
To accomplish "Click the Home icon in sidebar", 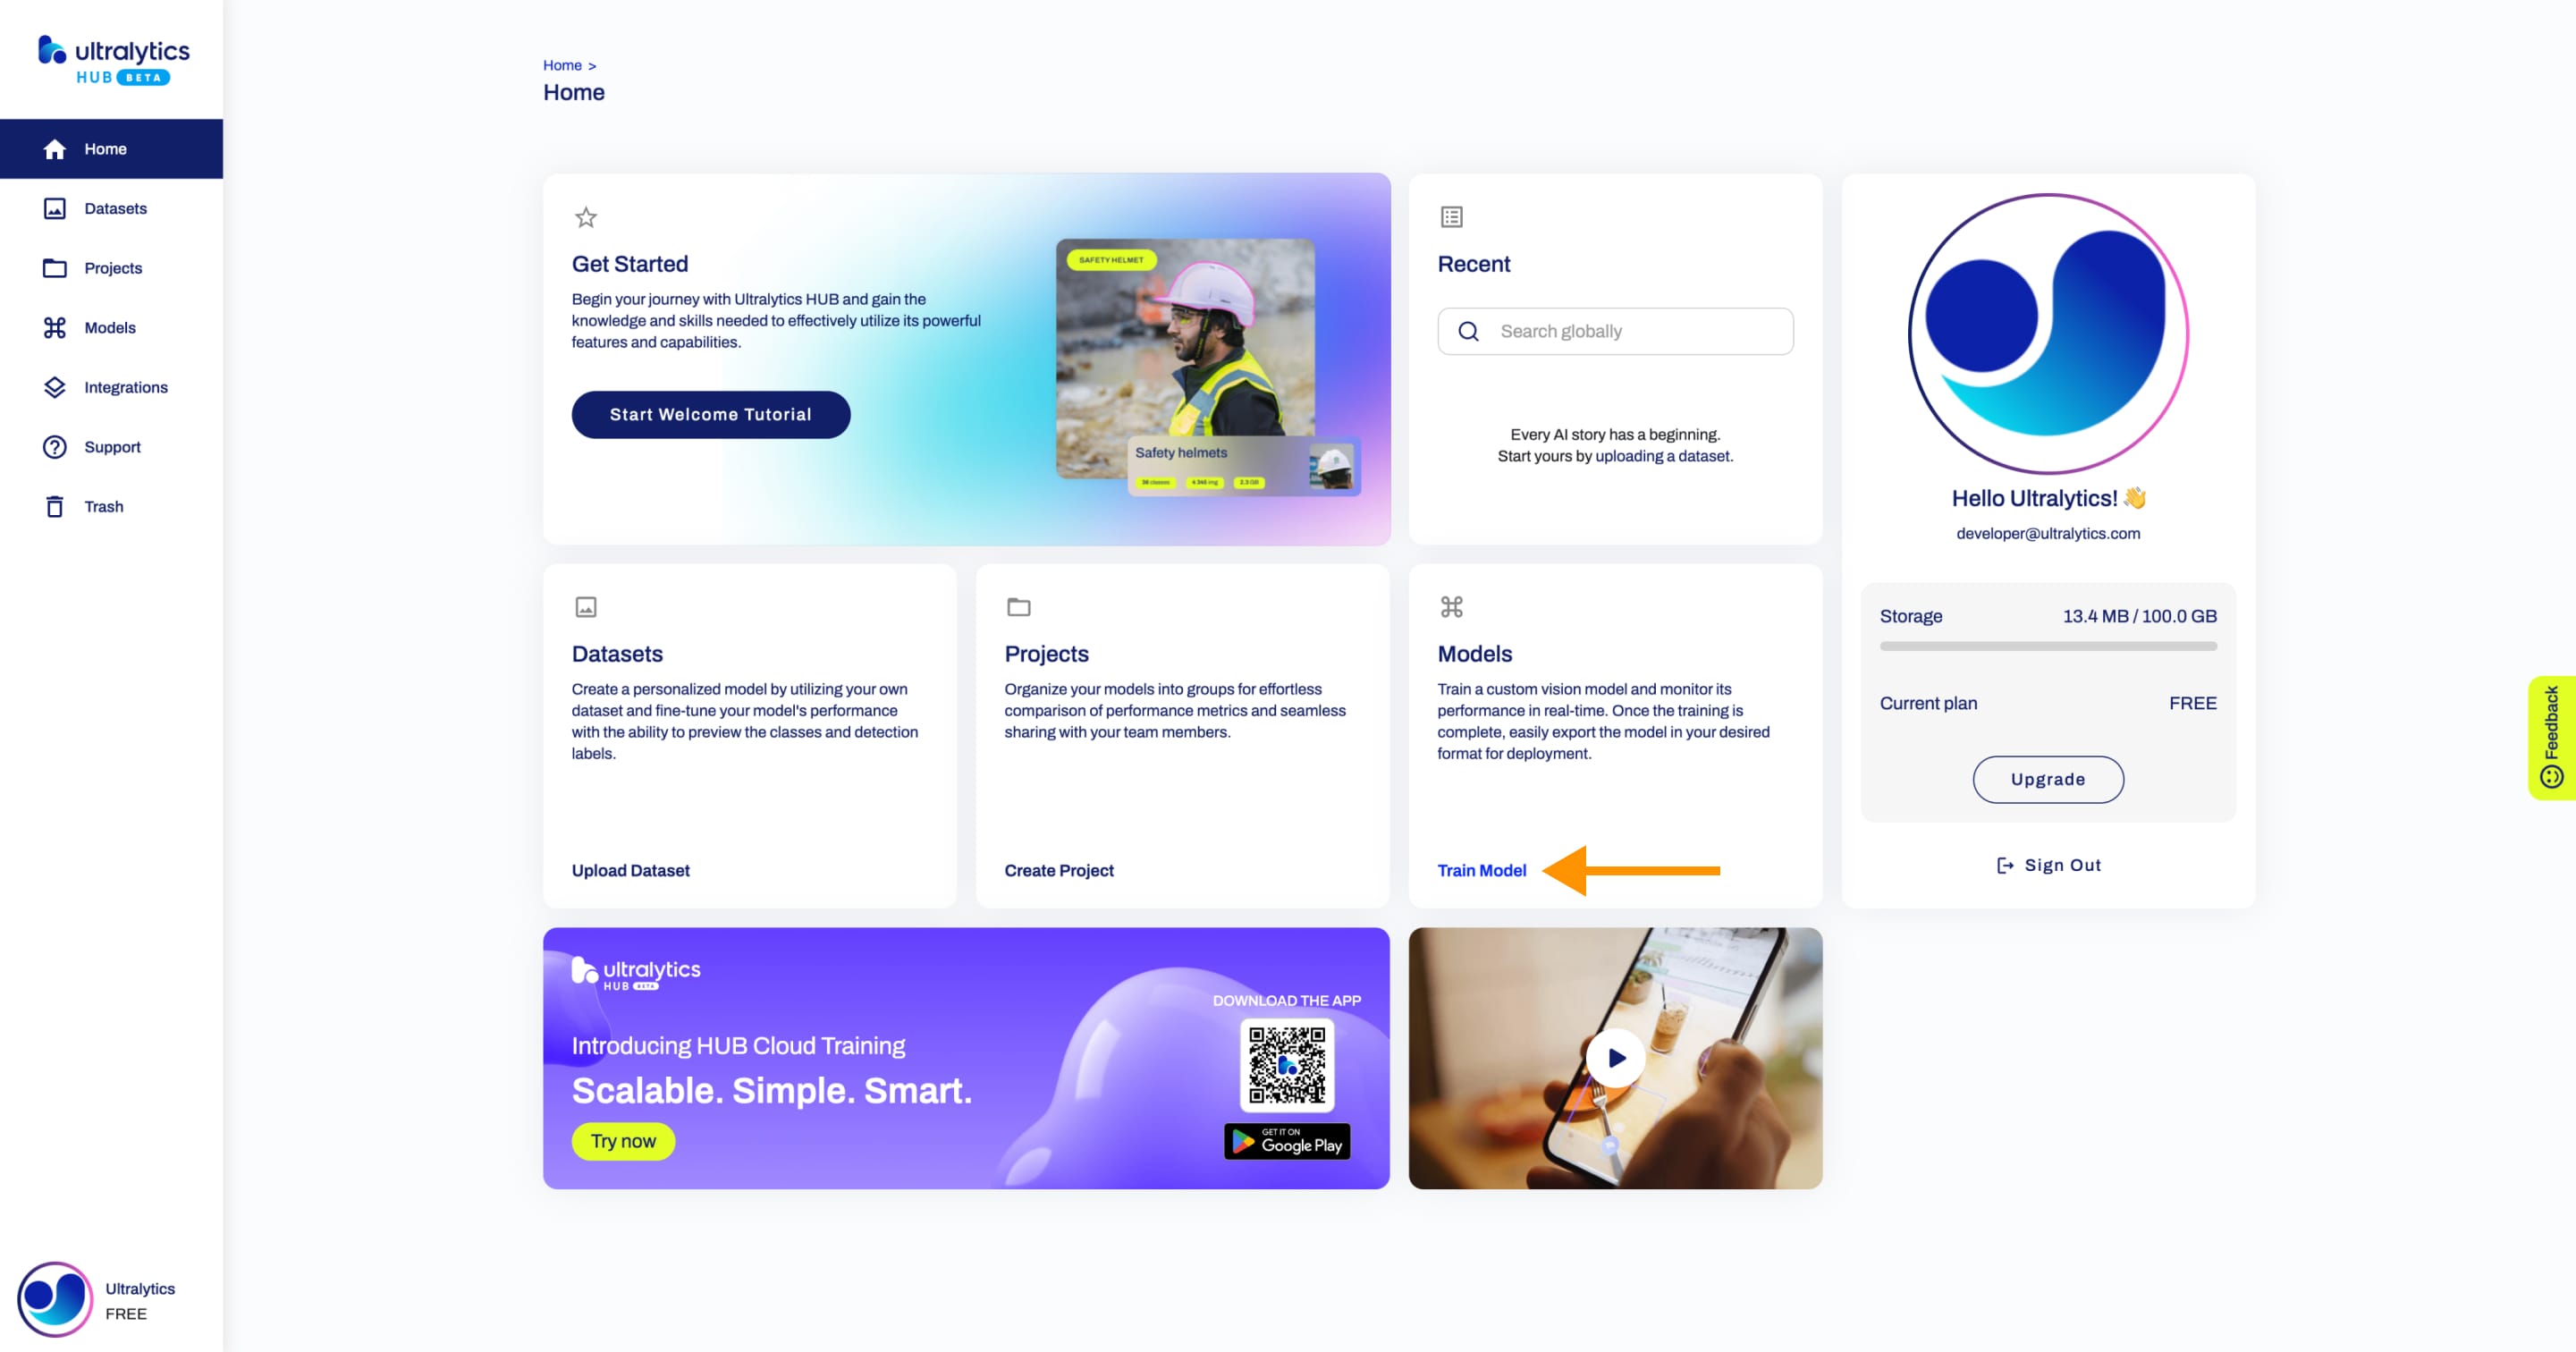I will [55, 148].
